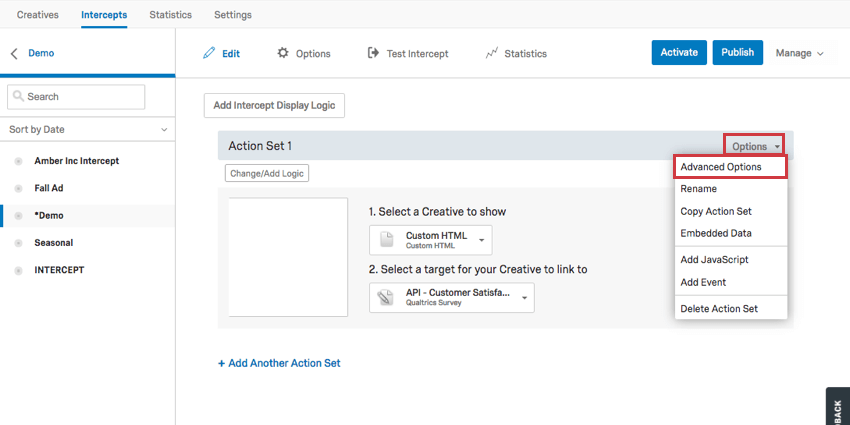Click the pencil Edit icon
Viewport: 850px width, 425px height.
(x=209, y=53)
